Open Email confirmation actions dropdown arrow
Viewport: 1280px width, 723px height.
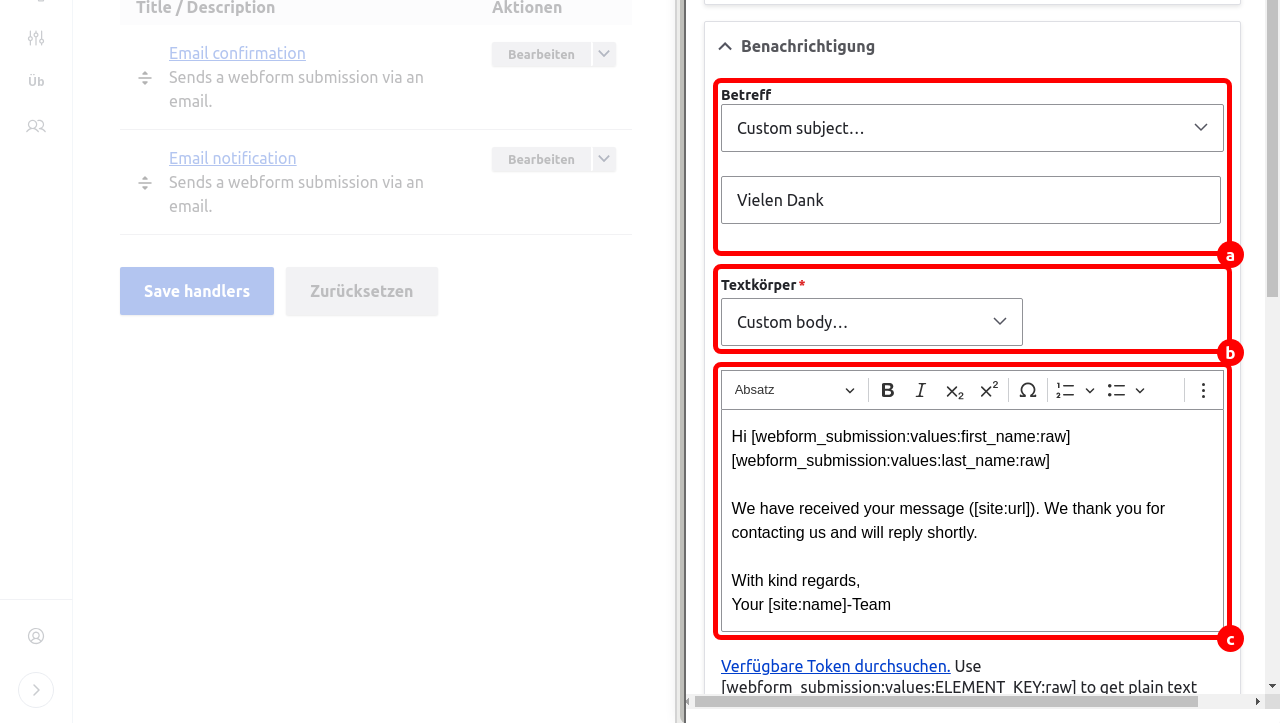tap(604, 54)
